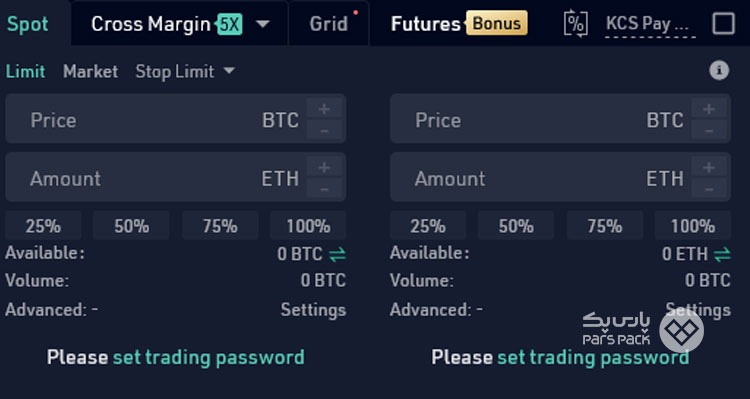Increase buy Price with plus button
The width and height of the screenshot is (750, 399).
324,109
